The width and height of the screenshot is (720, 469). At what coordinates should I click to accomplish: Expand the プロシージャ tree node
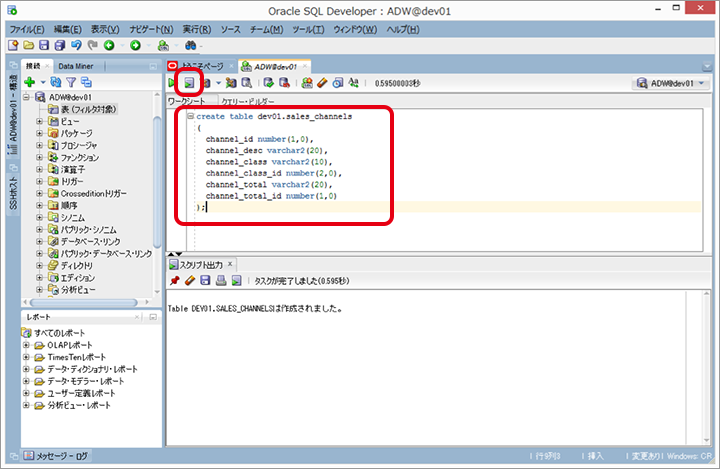[x=40, y=145]
